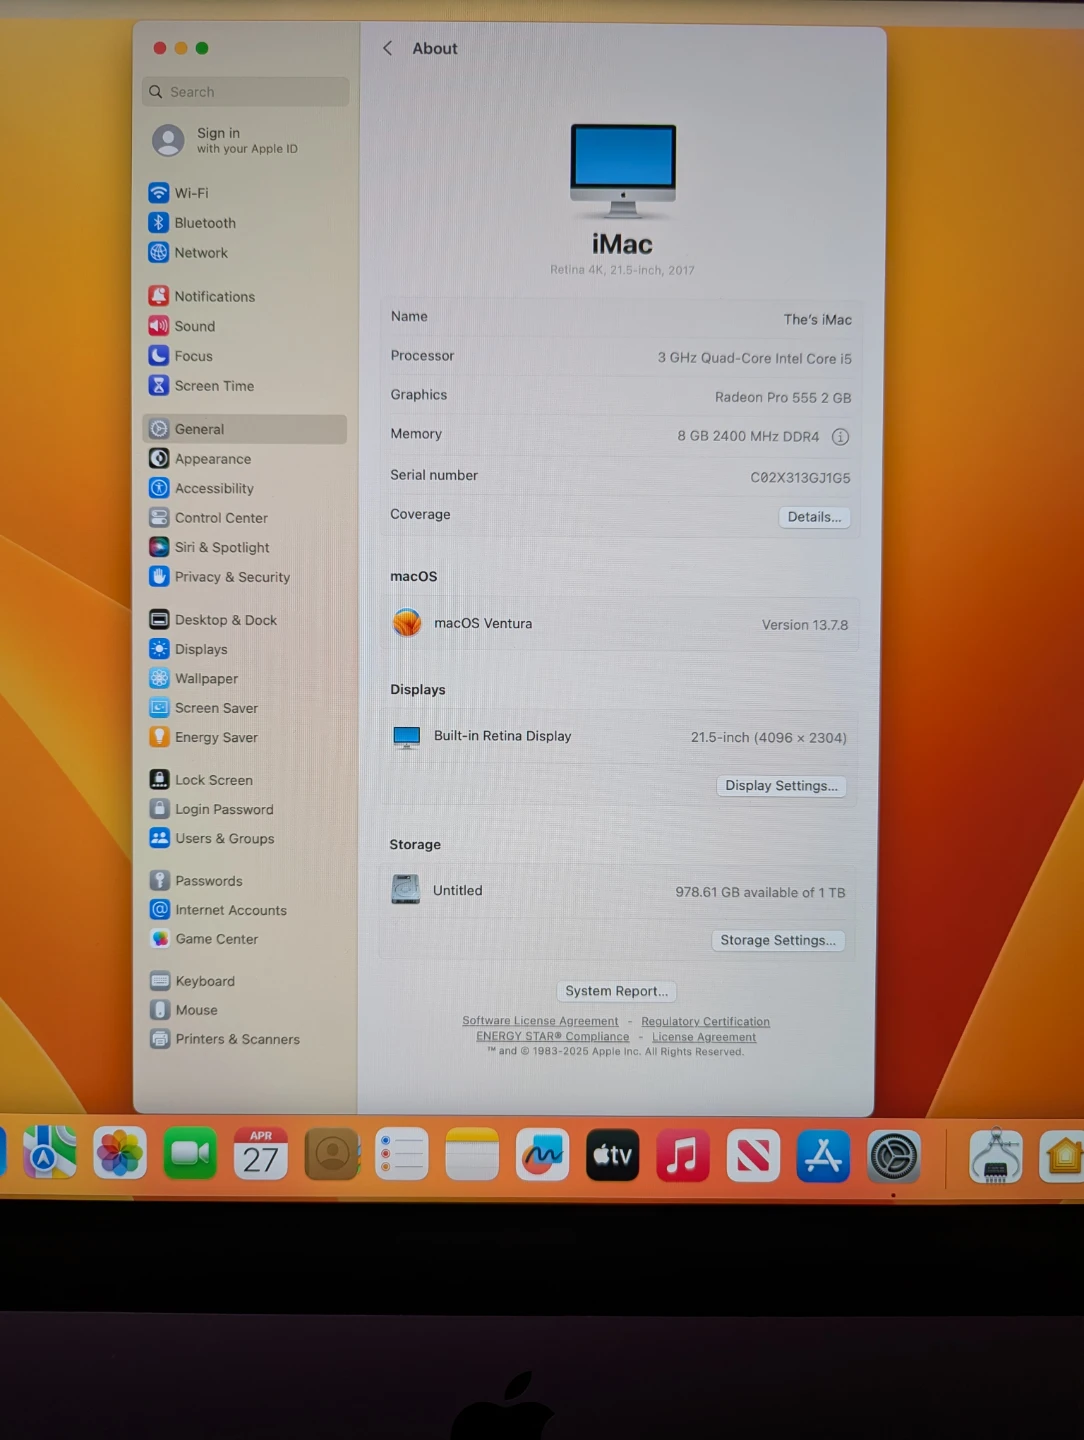Open Maps from the Dock

[x=49, y=1153]
